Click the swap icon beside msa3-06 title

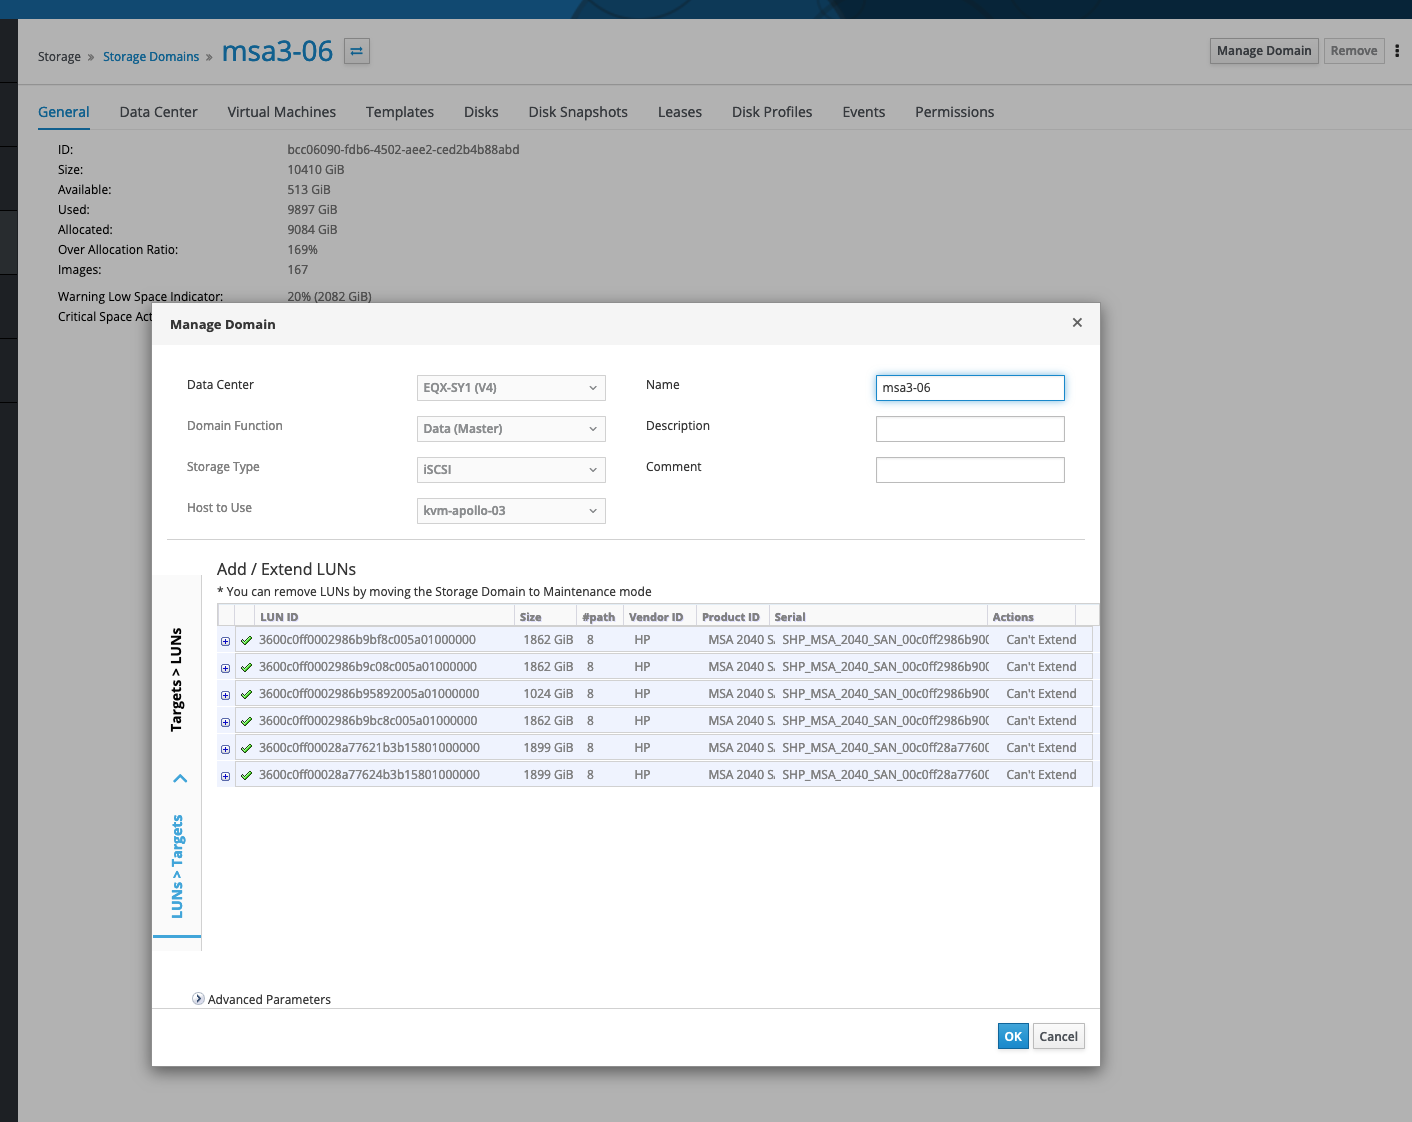[x=356, y=51]
